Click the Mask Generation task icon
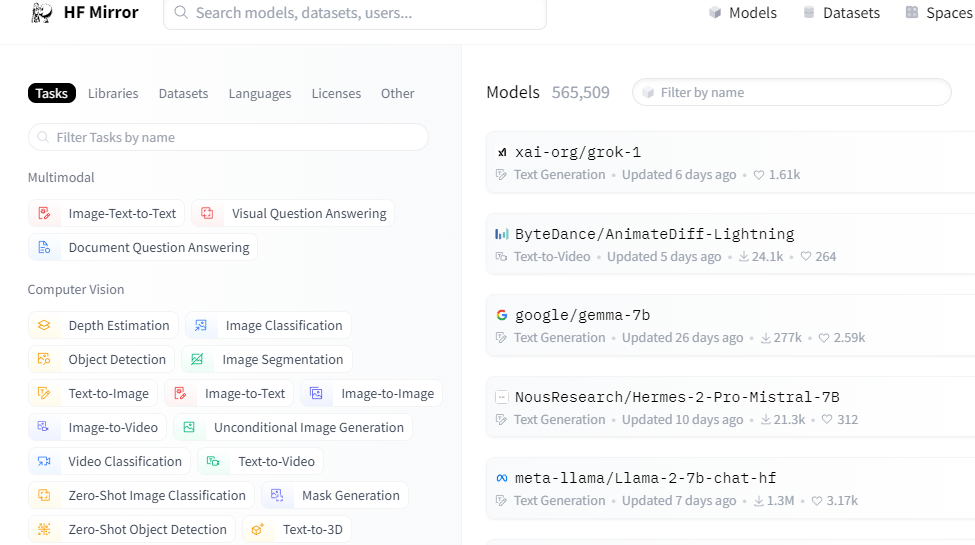 [277, 496]
